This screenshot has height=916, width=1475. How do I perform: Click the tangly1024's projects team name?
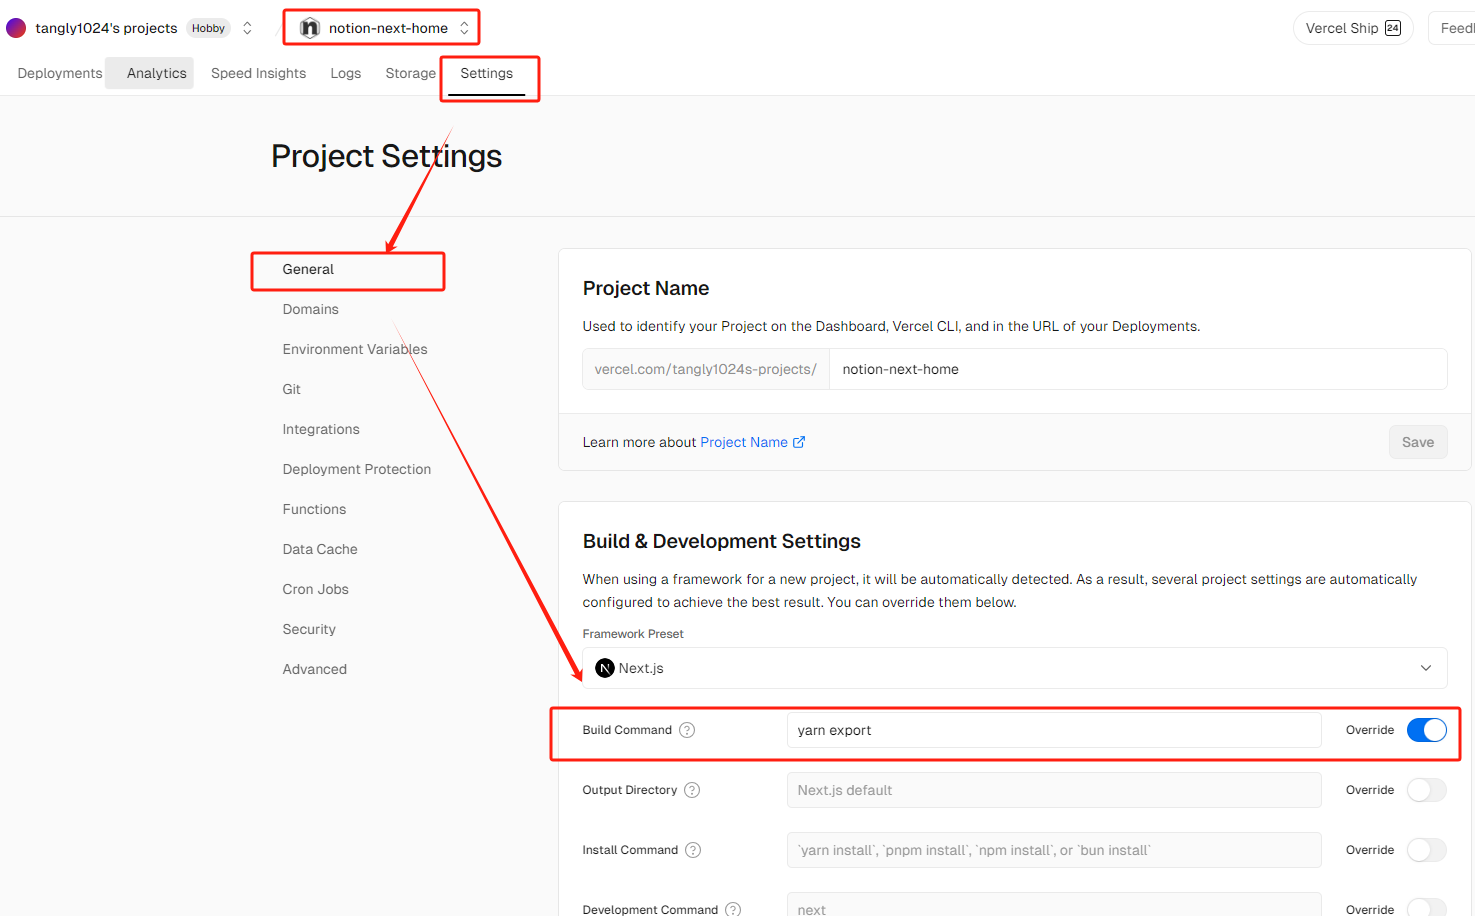(x=106, y=28)
